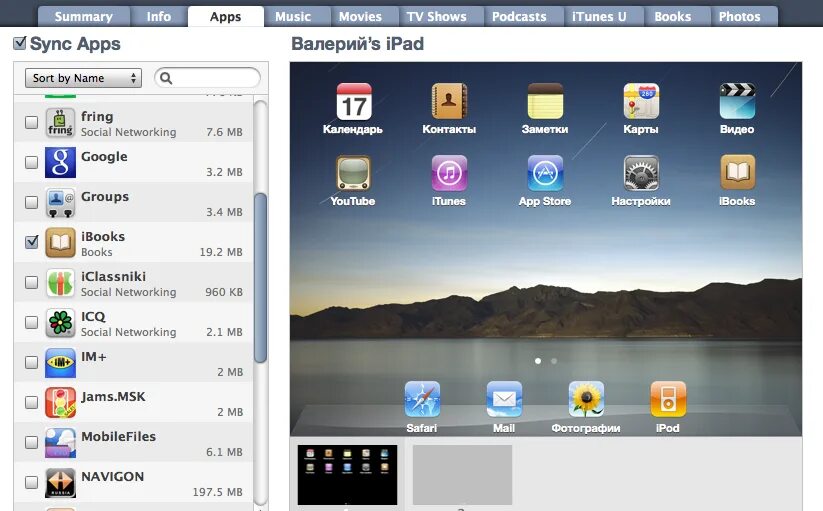Switch to the Summary tab

point(83,17)
